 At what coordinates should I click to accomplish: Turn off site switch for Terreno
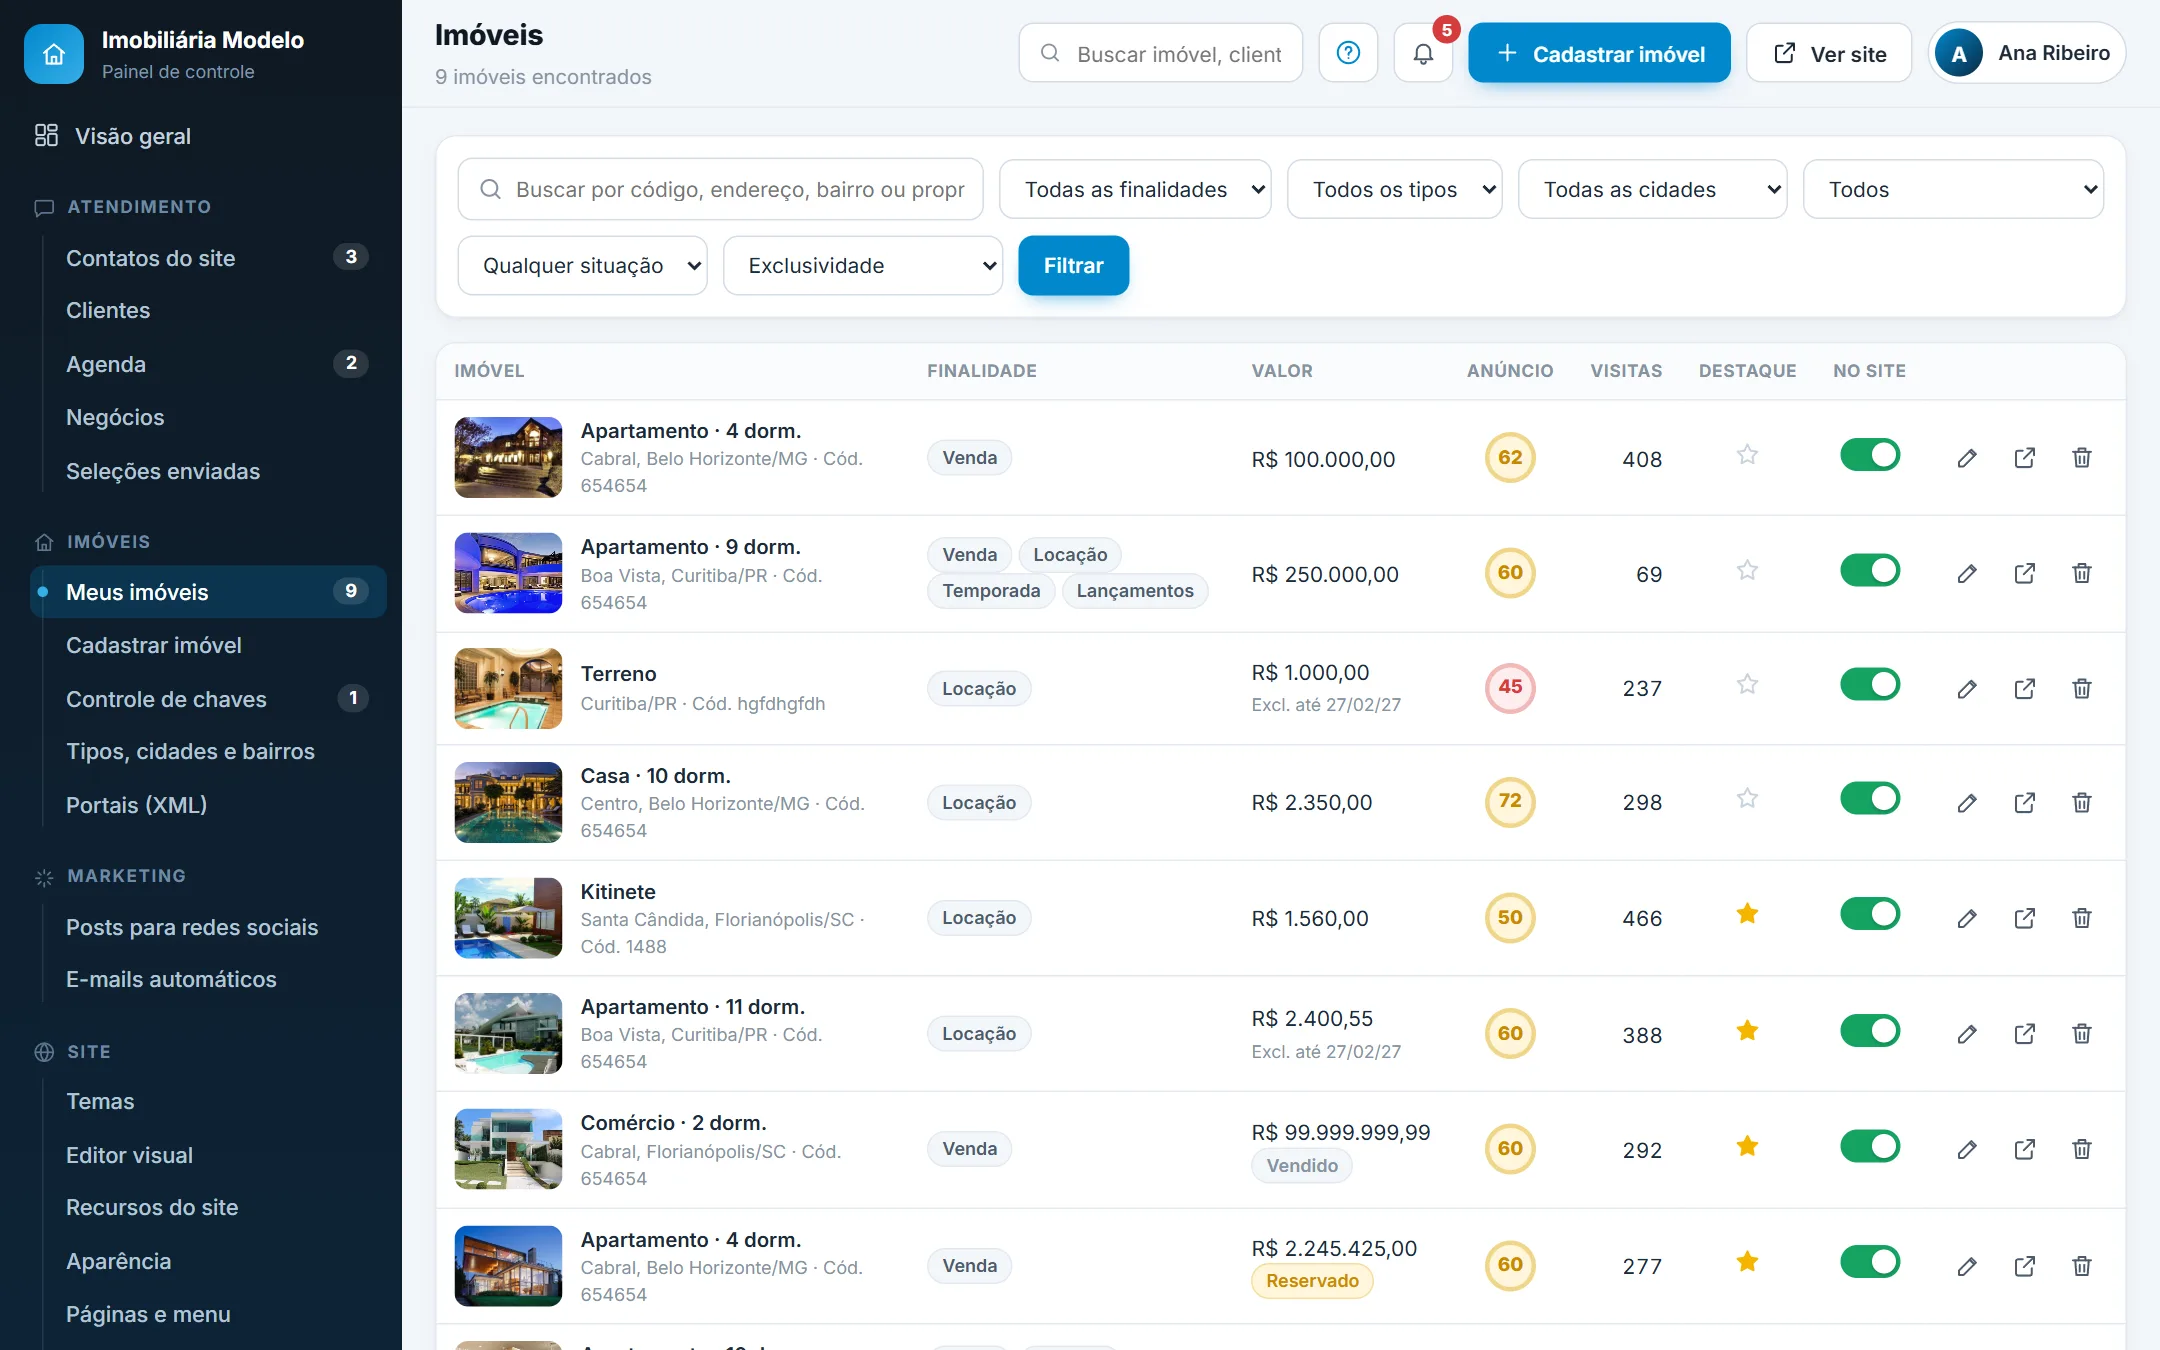(x=1870, y=685)
